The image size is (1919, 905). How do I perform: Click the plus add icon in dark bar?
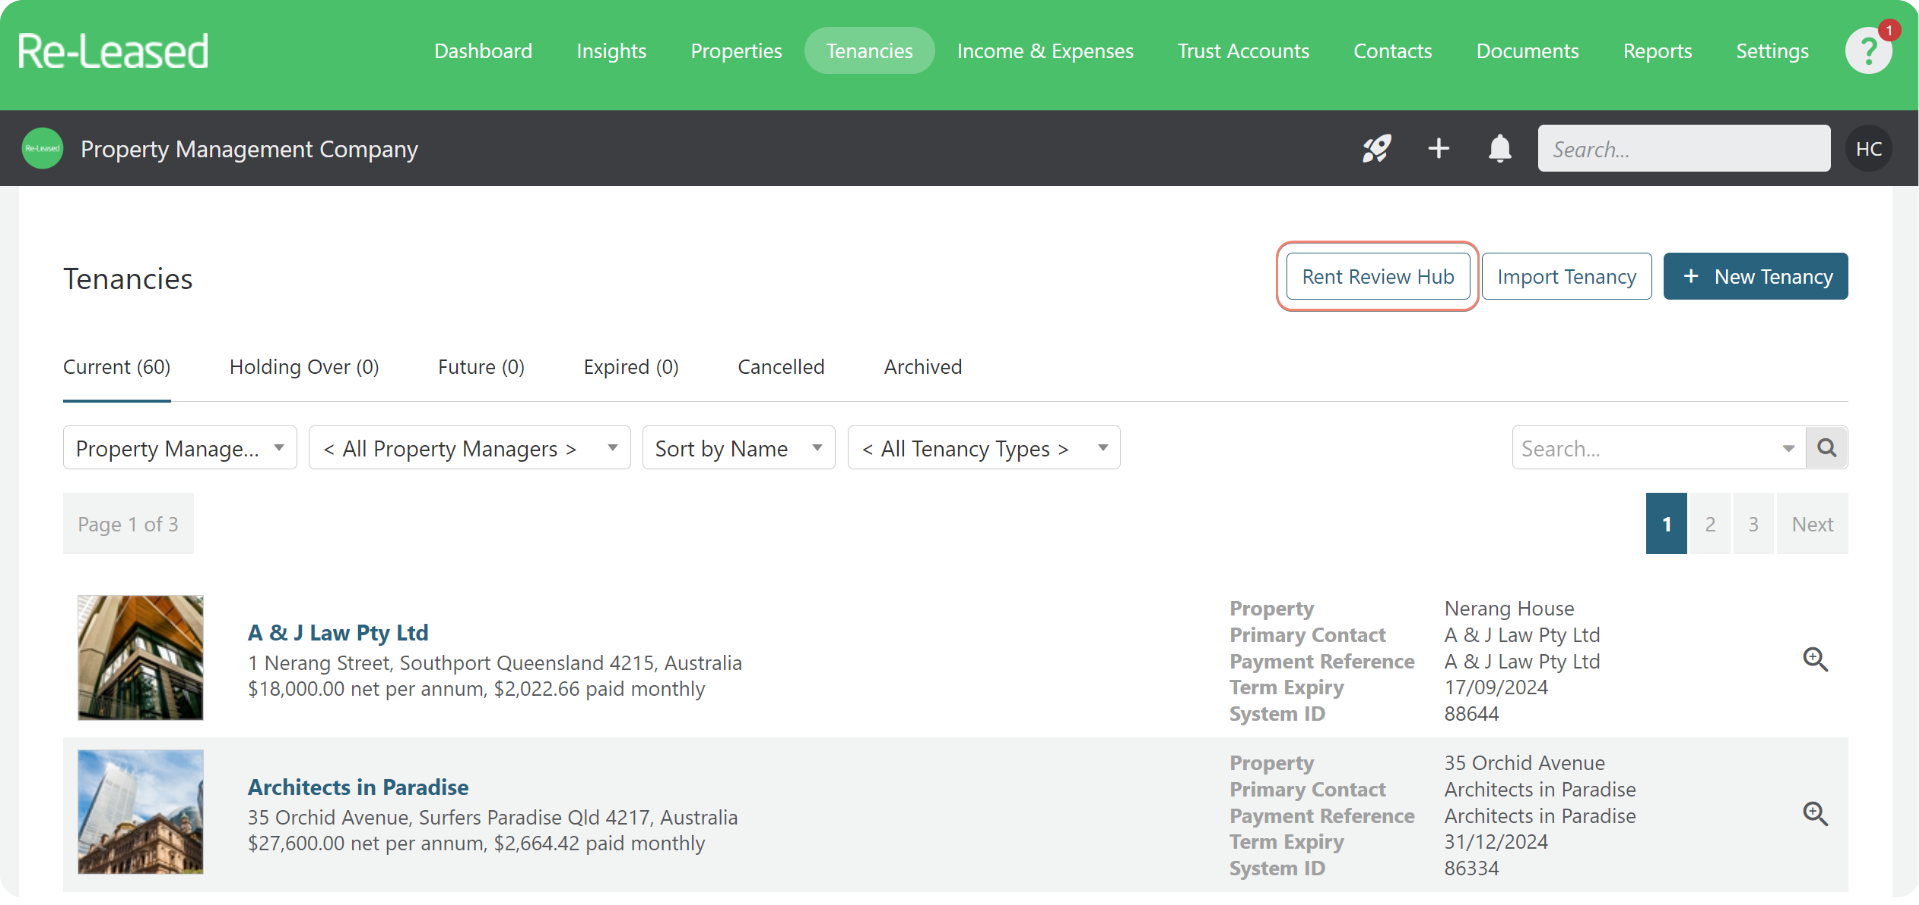pos(1438,149)
